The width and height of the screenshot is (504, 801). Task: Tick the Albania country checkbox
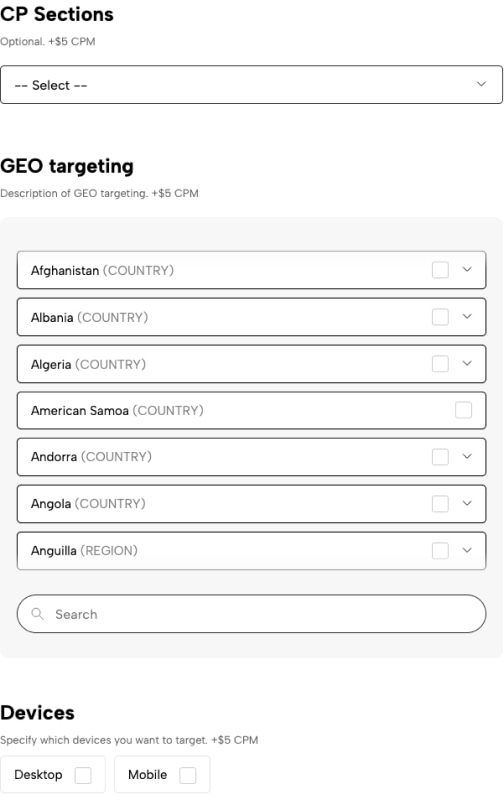click(440, 317)
